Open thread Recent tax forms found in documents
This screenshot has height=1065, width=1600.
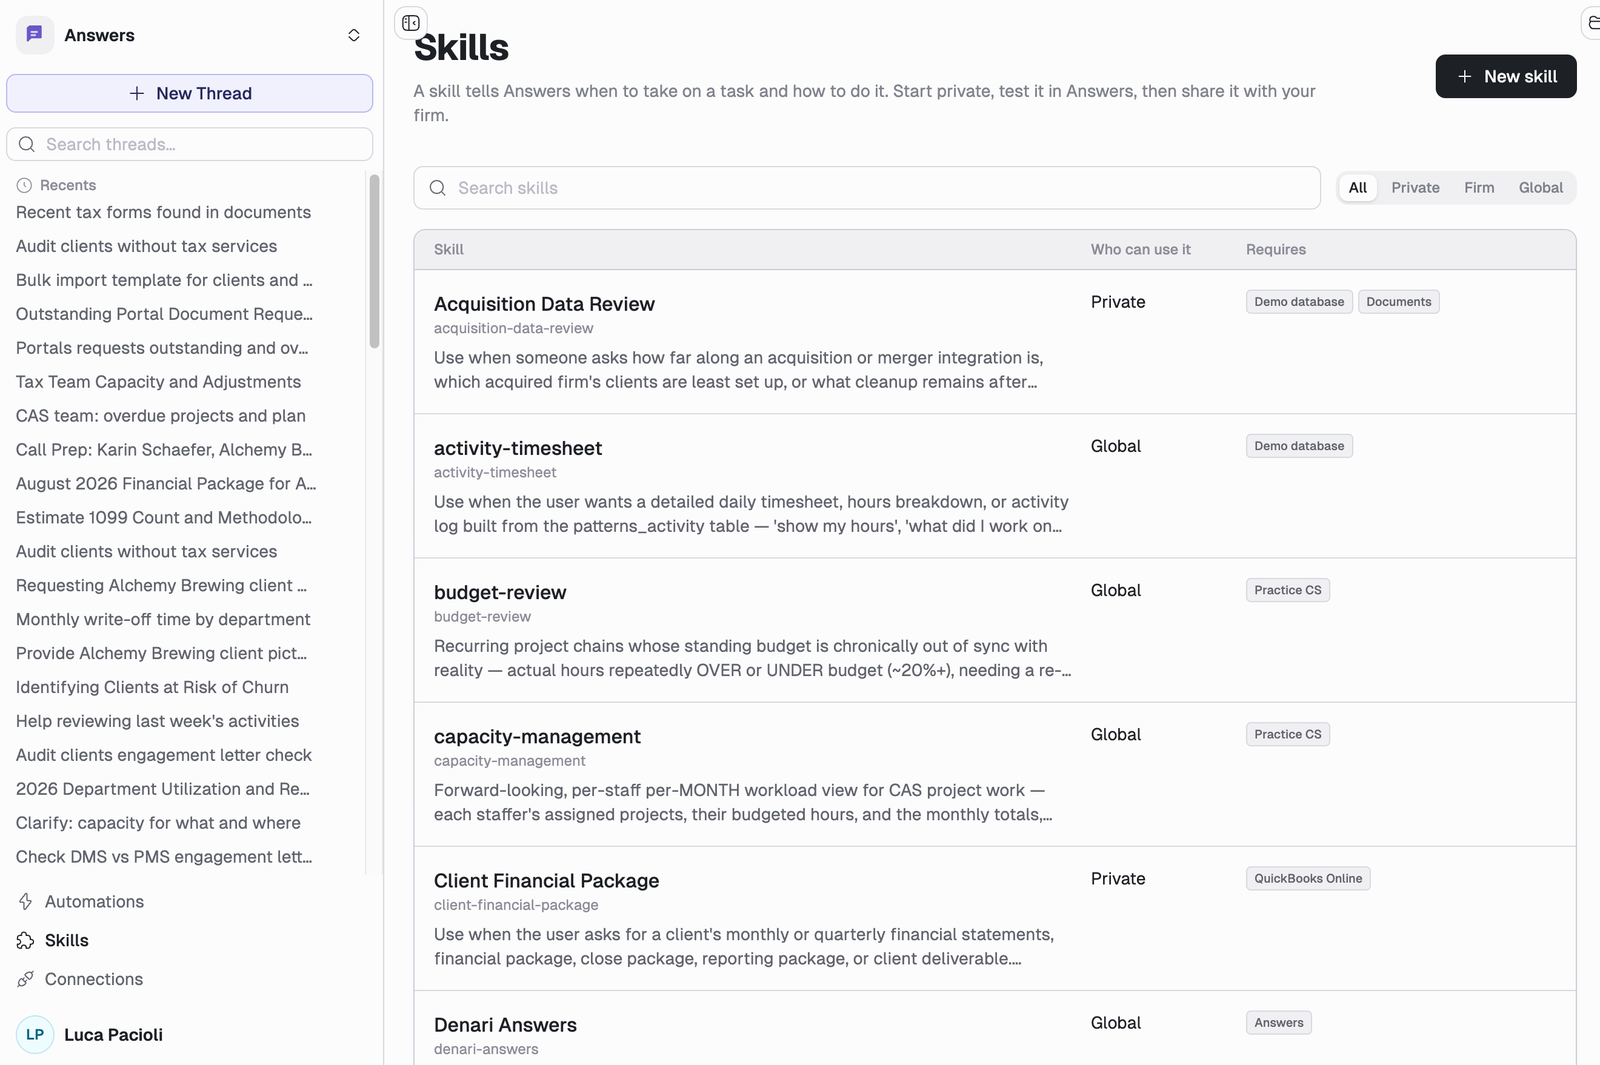point(163,212)
